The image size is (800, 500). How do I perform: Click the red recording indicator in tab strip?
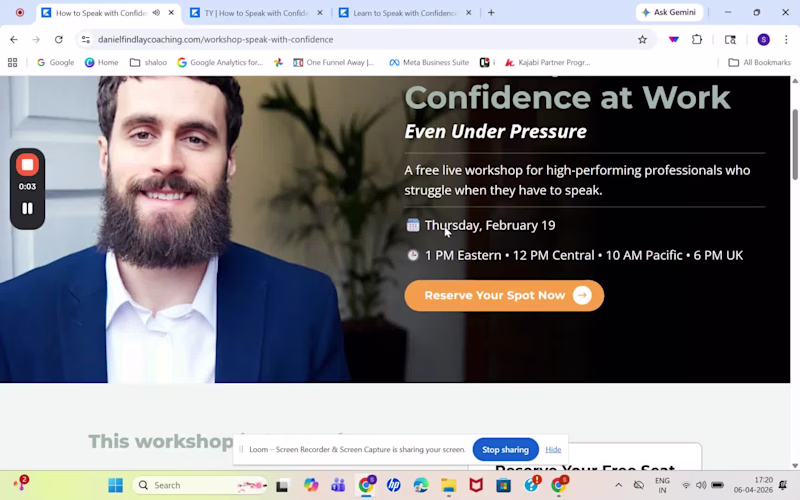click(19, 12)
